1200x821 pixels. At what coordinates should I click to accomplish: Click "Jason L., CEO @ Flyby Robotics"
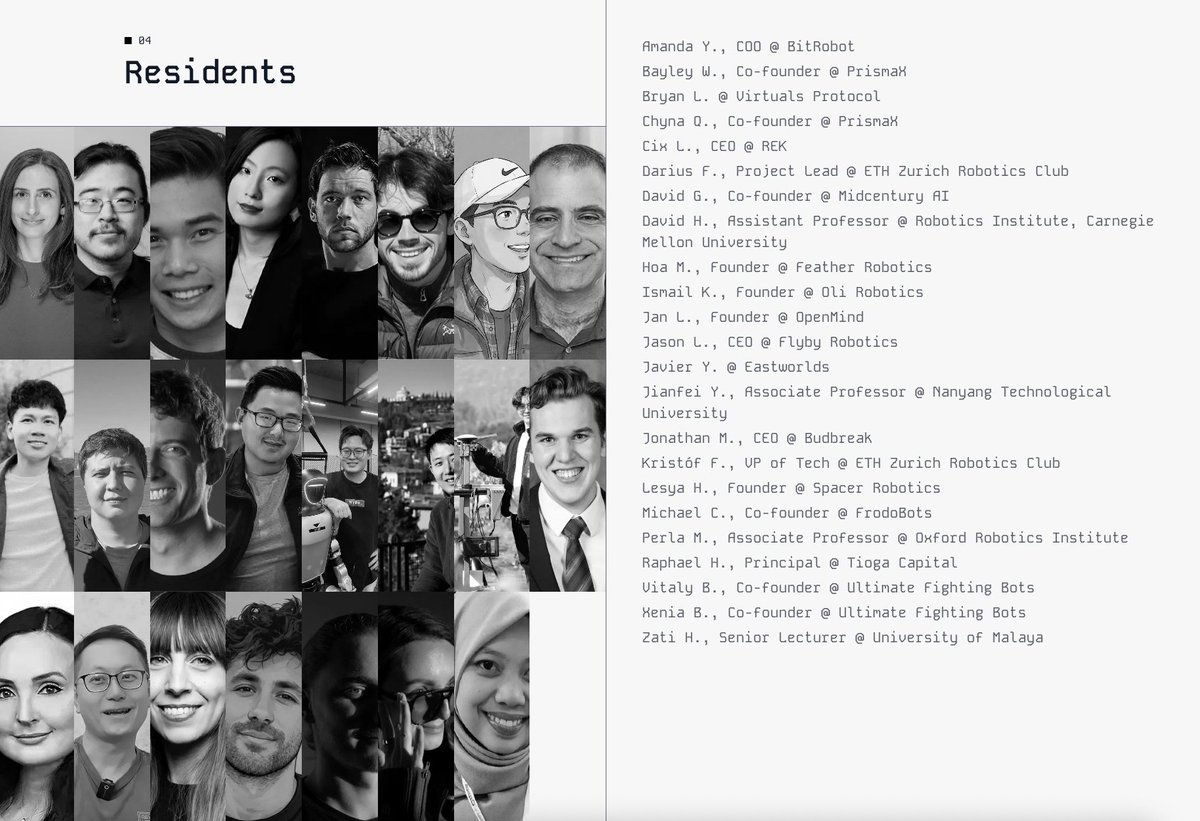769,342
